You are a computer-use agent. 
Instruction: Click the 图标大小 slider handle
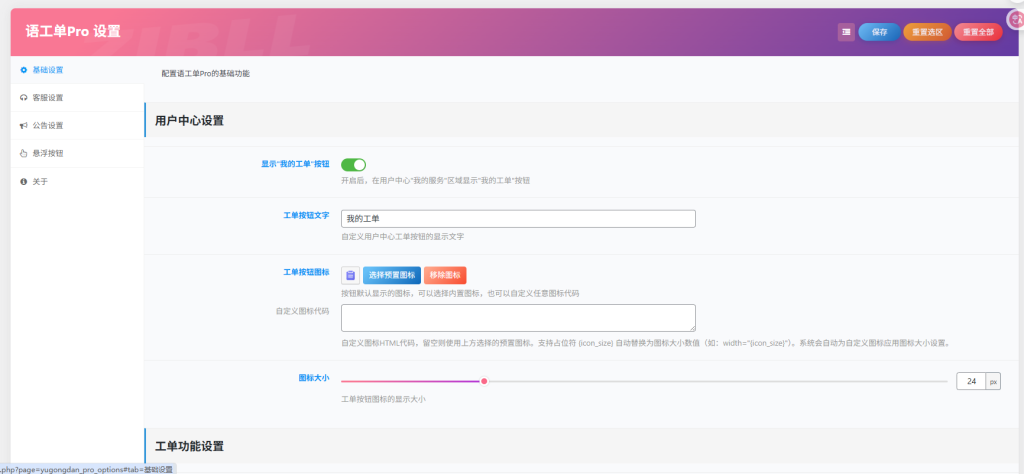[x=484, y=381]
